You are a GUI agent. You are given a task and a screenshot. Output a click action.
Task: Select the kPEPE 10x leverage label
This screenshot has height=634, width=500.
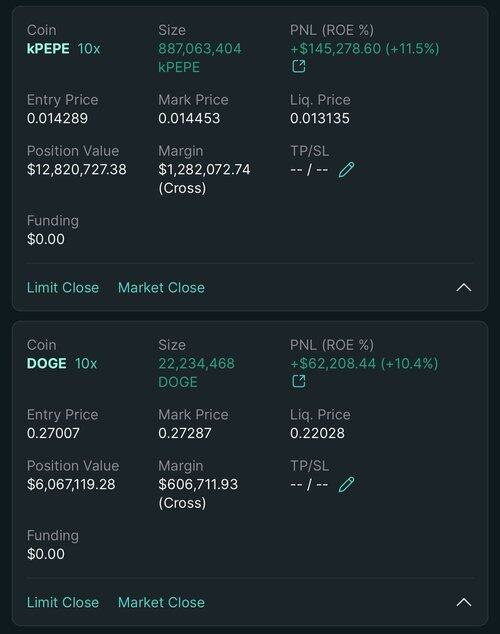[89, 49]
